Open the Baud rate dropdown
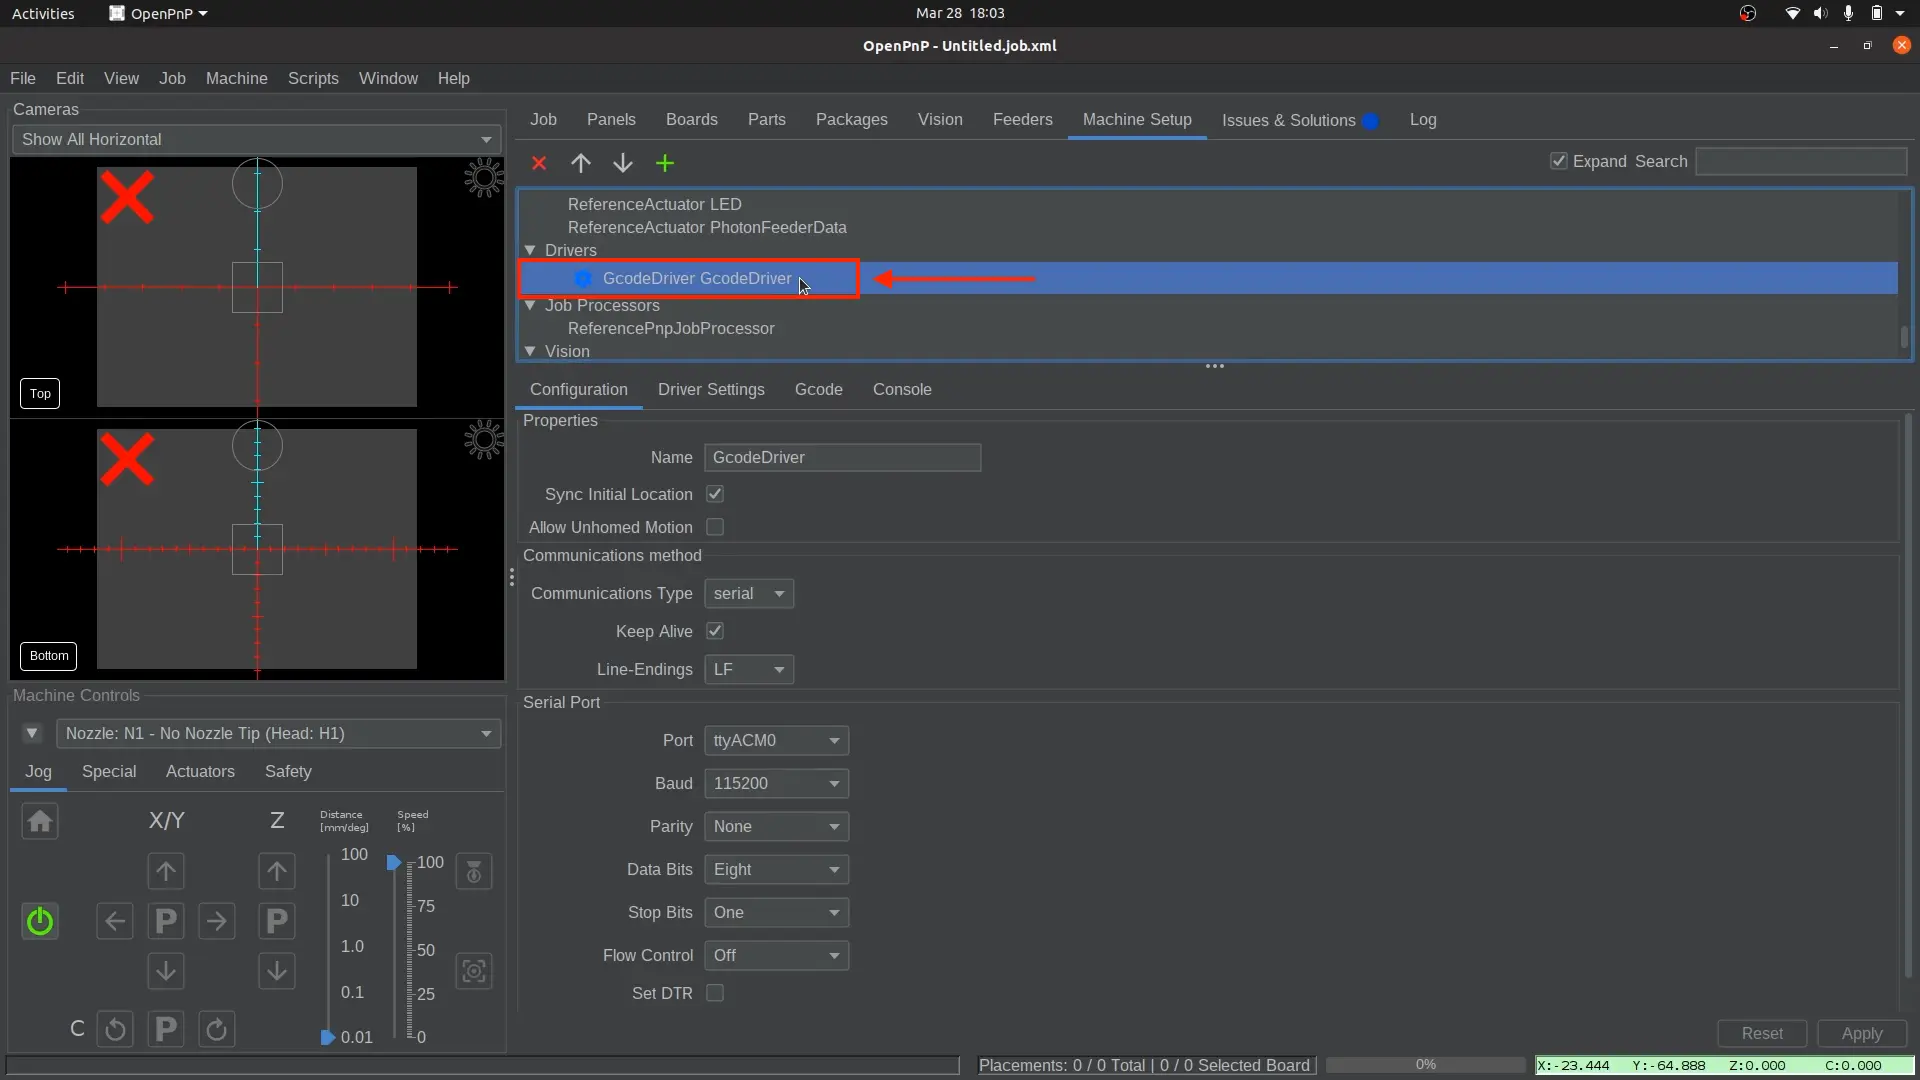Screen dimensions: 1920x1080 pyautogui.click(x=776, y=783)
